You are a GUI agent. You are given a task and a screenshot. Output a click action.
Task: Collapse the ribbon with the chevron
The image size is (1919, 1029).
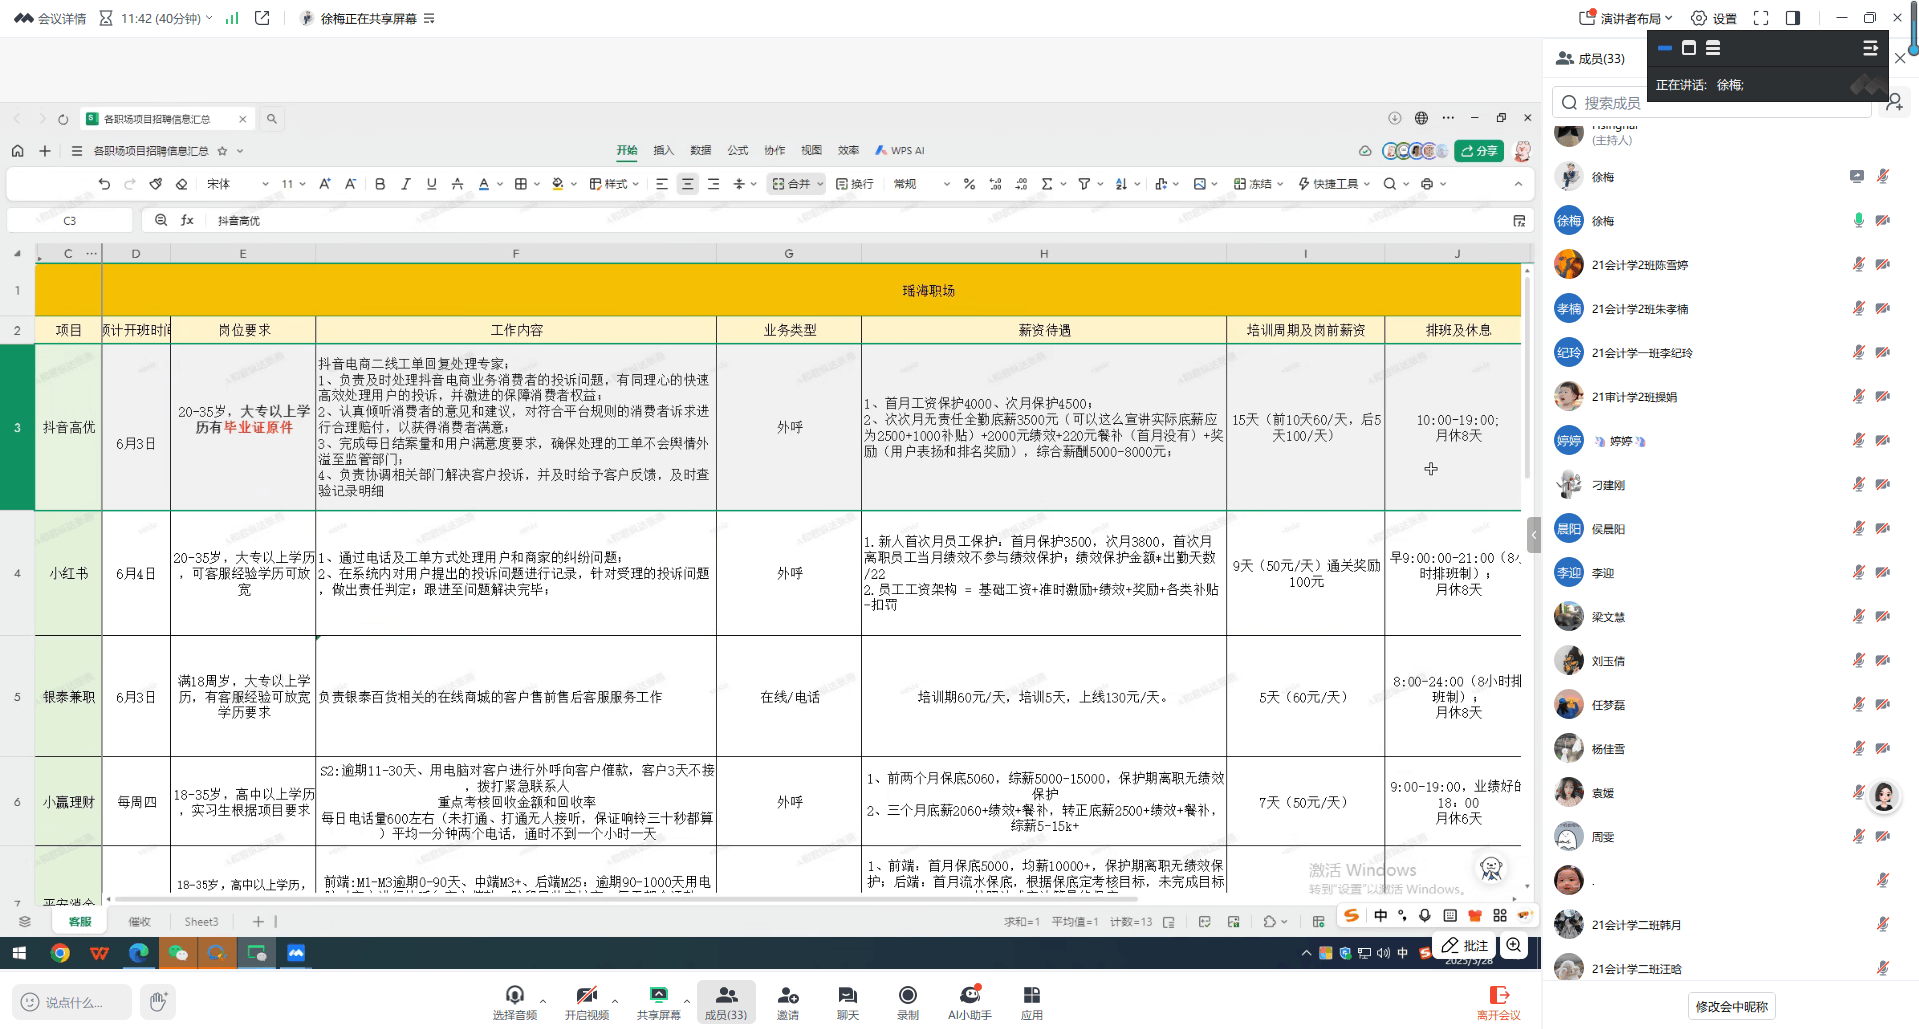[1518, 184]
